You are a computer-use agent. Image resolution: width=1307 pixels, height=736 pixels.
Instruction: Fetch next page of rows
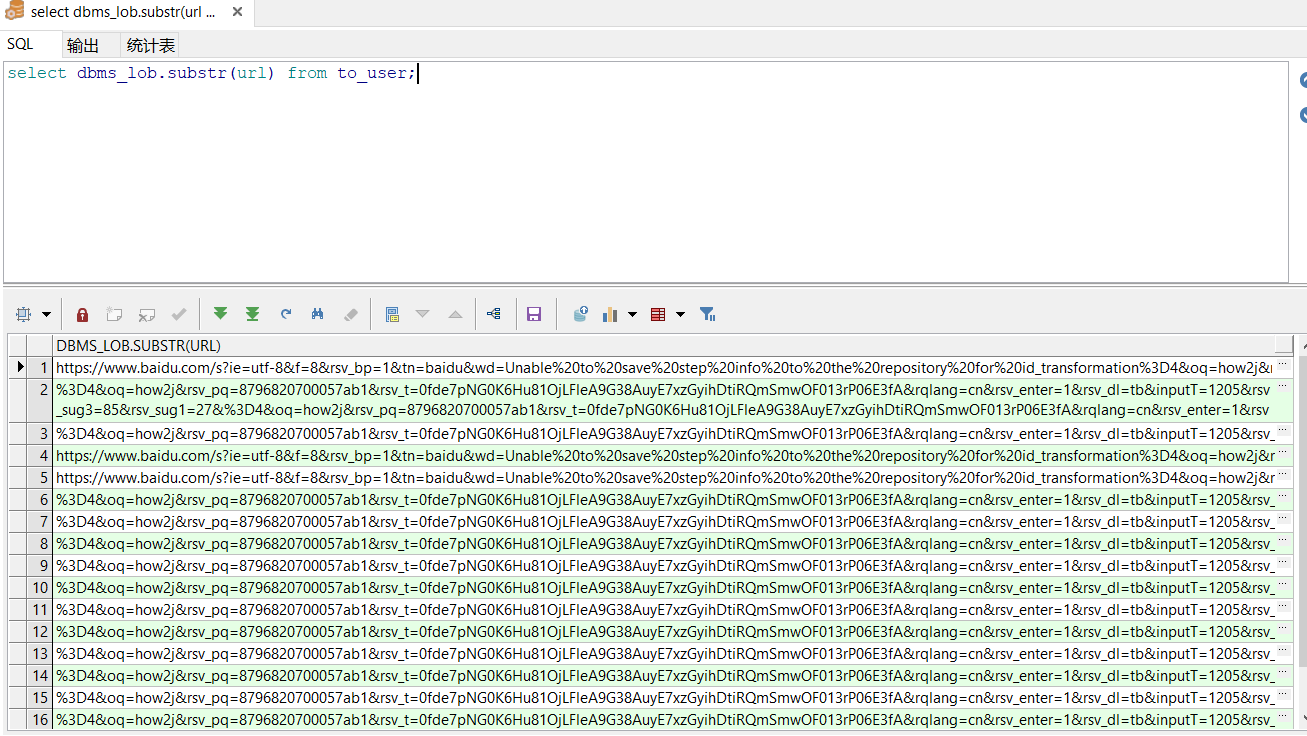[x=220, y=314]
